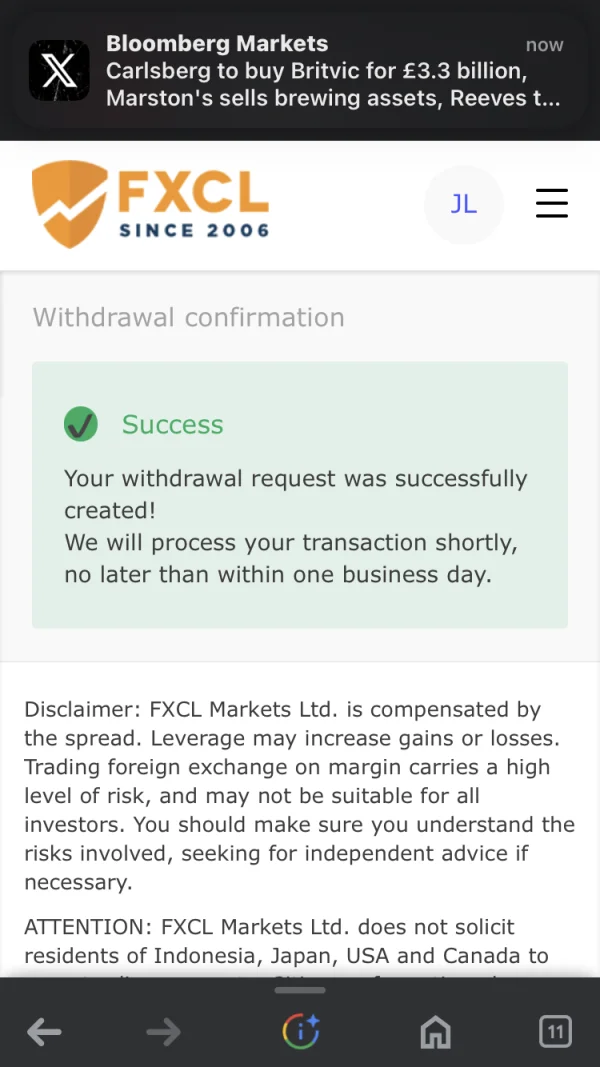Screen dimensions: 600x1067
Task: Tap the 'Withdrawal confirmation' heading
Action: click(x=188, y=318)
